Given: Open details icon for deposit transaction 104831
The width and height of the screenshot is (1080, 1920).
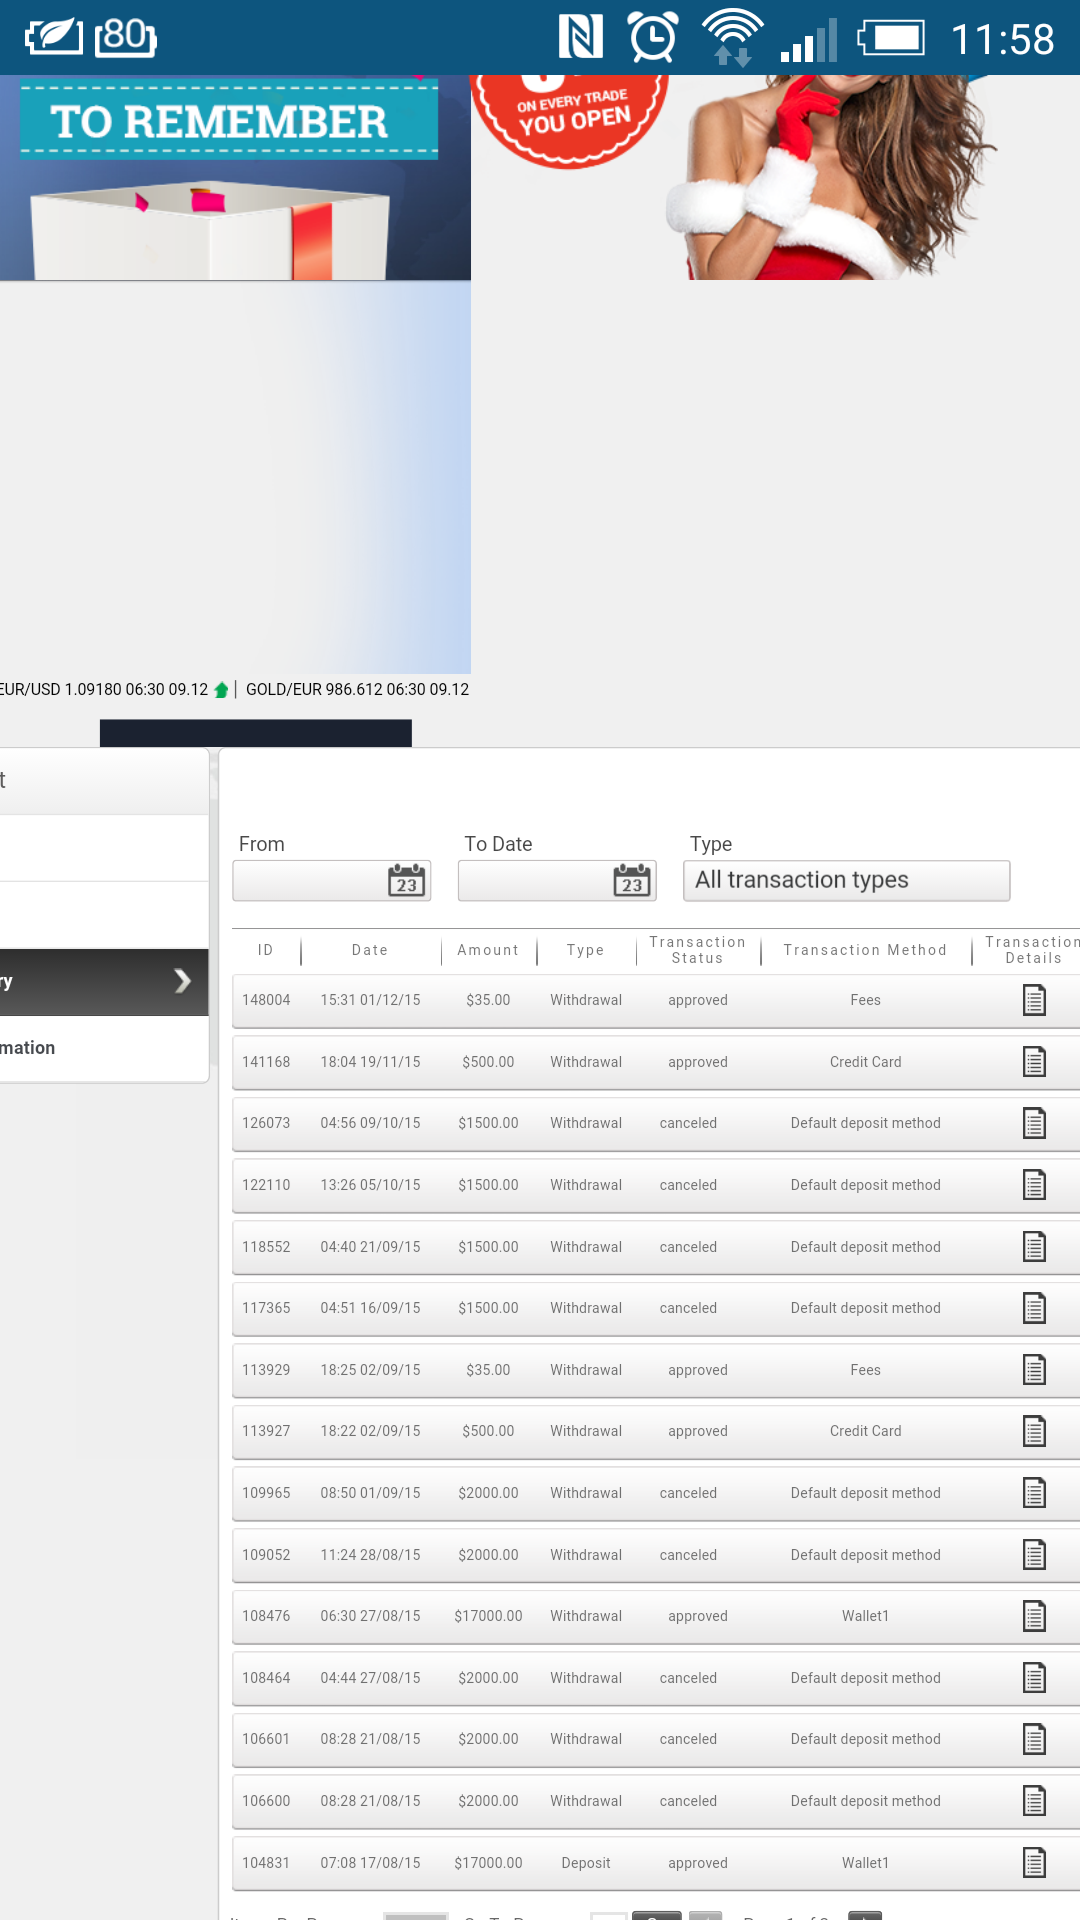Looking at the screenshot, I should pos(1034,1863).
